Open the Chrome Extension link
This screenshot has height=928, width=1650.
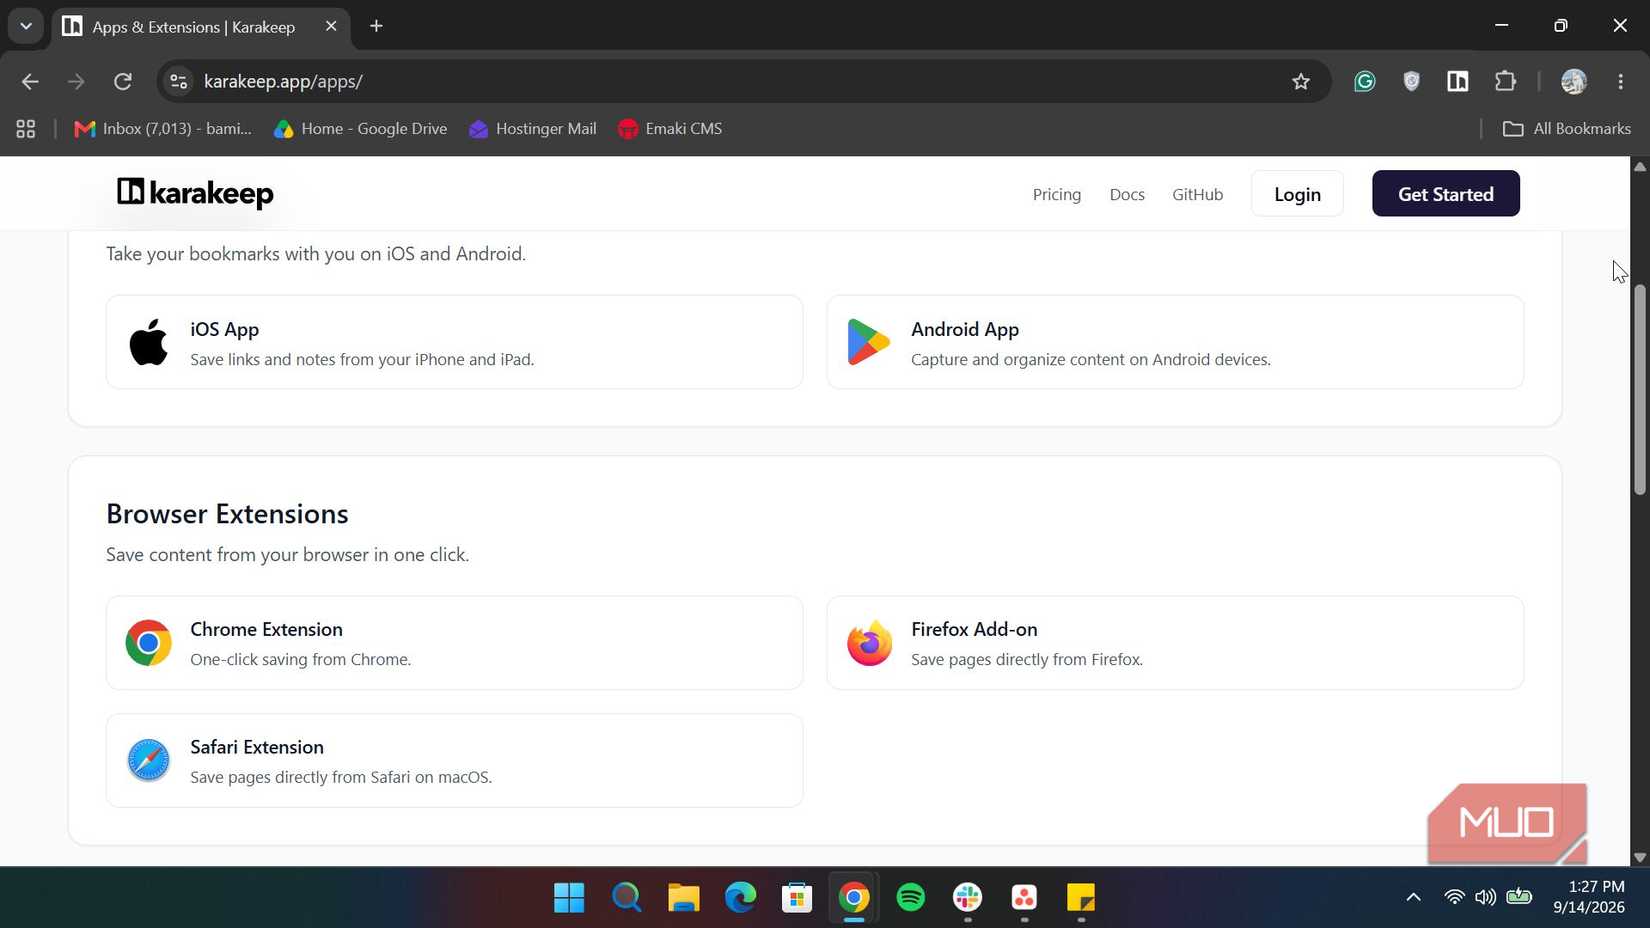tap(454, 643)
